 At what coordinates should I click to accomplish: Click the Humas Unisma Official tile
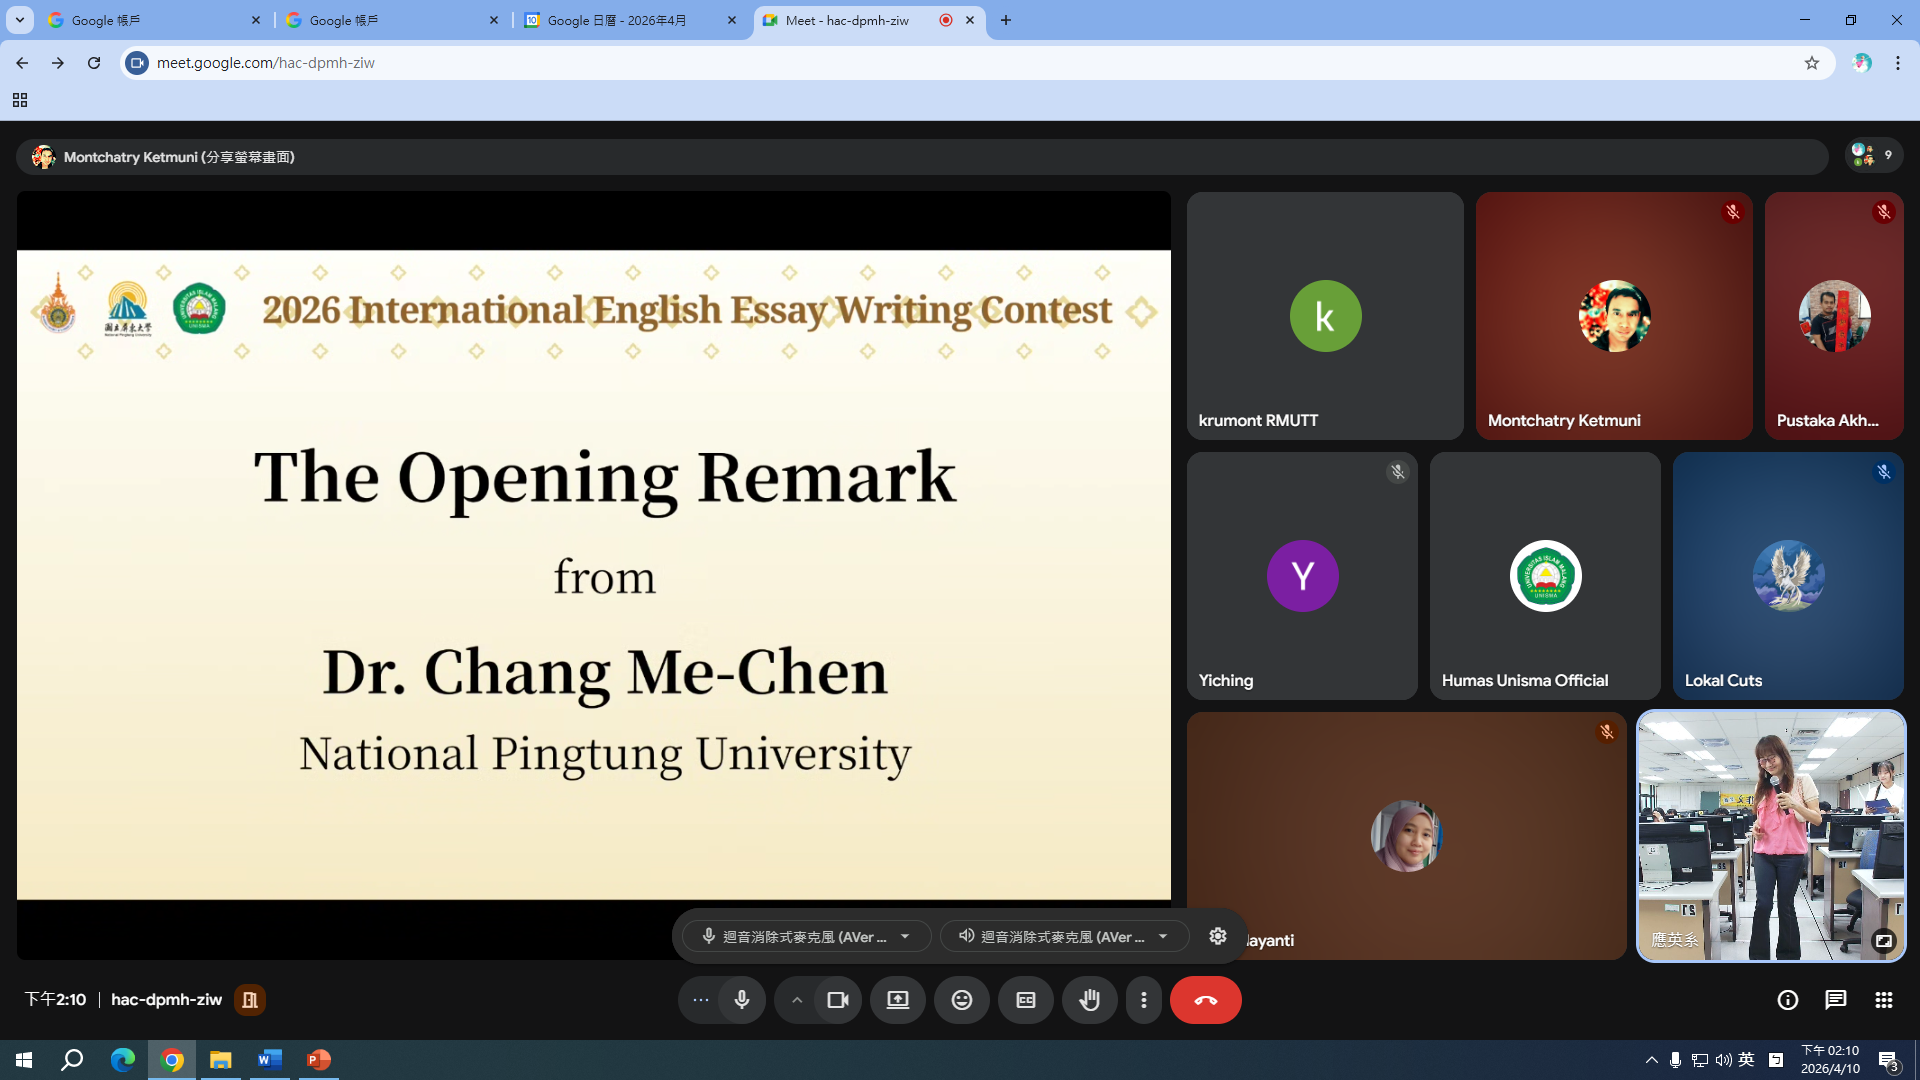(1544, 576)
